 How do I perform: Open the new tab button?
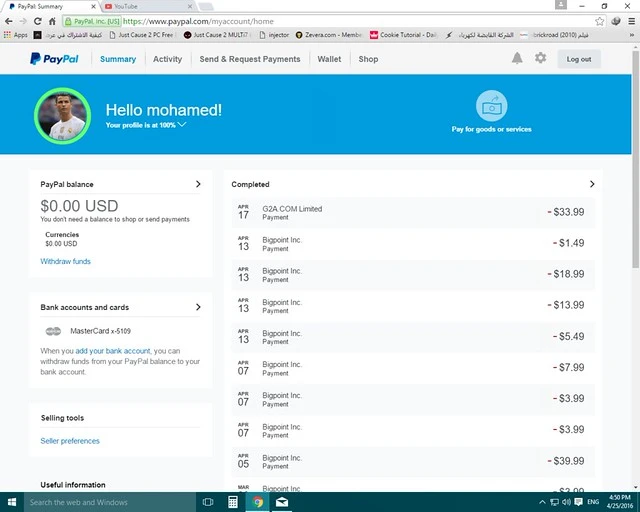tap(206, 7)
